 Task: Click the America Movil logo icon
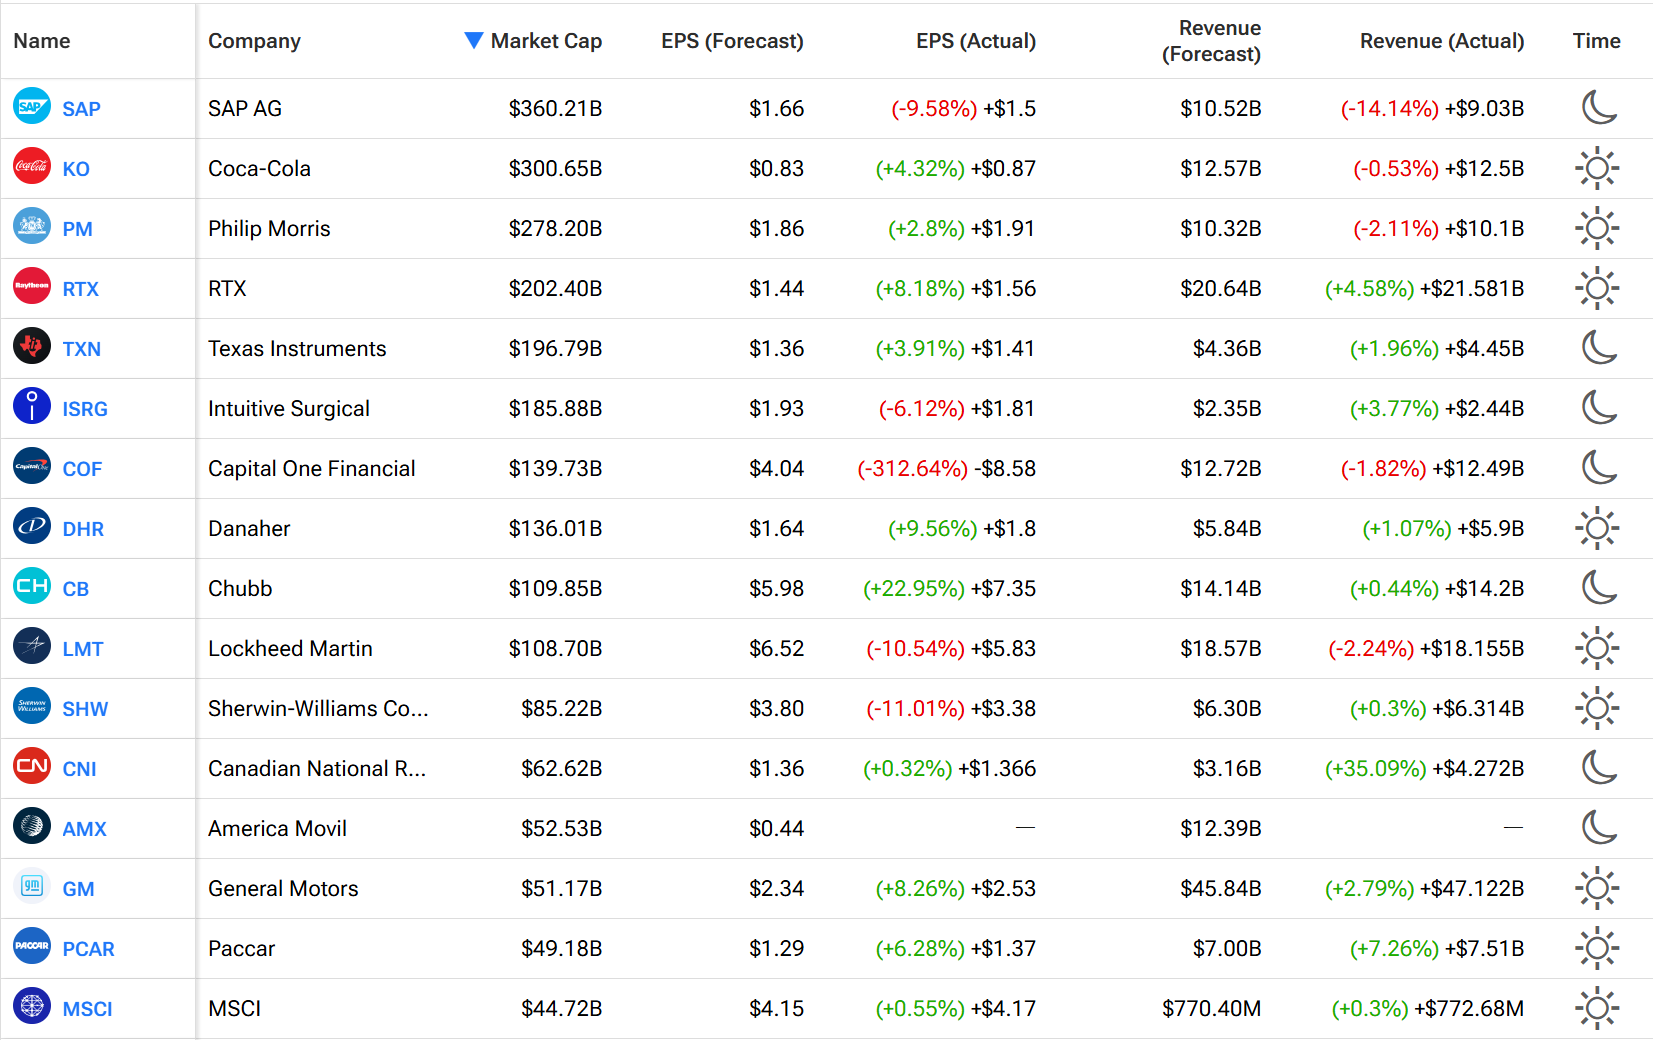[x=32, y=826]
